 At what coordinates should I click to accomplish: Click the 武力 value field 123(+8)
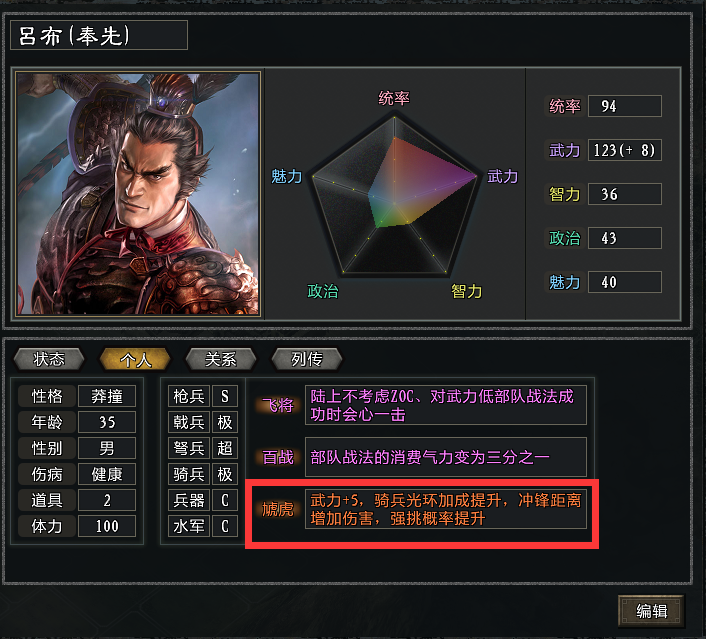tap(625, 150)
